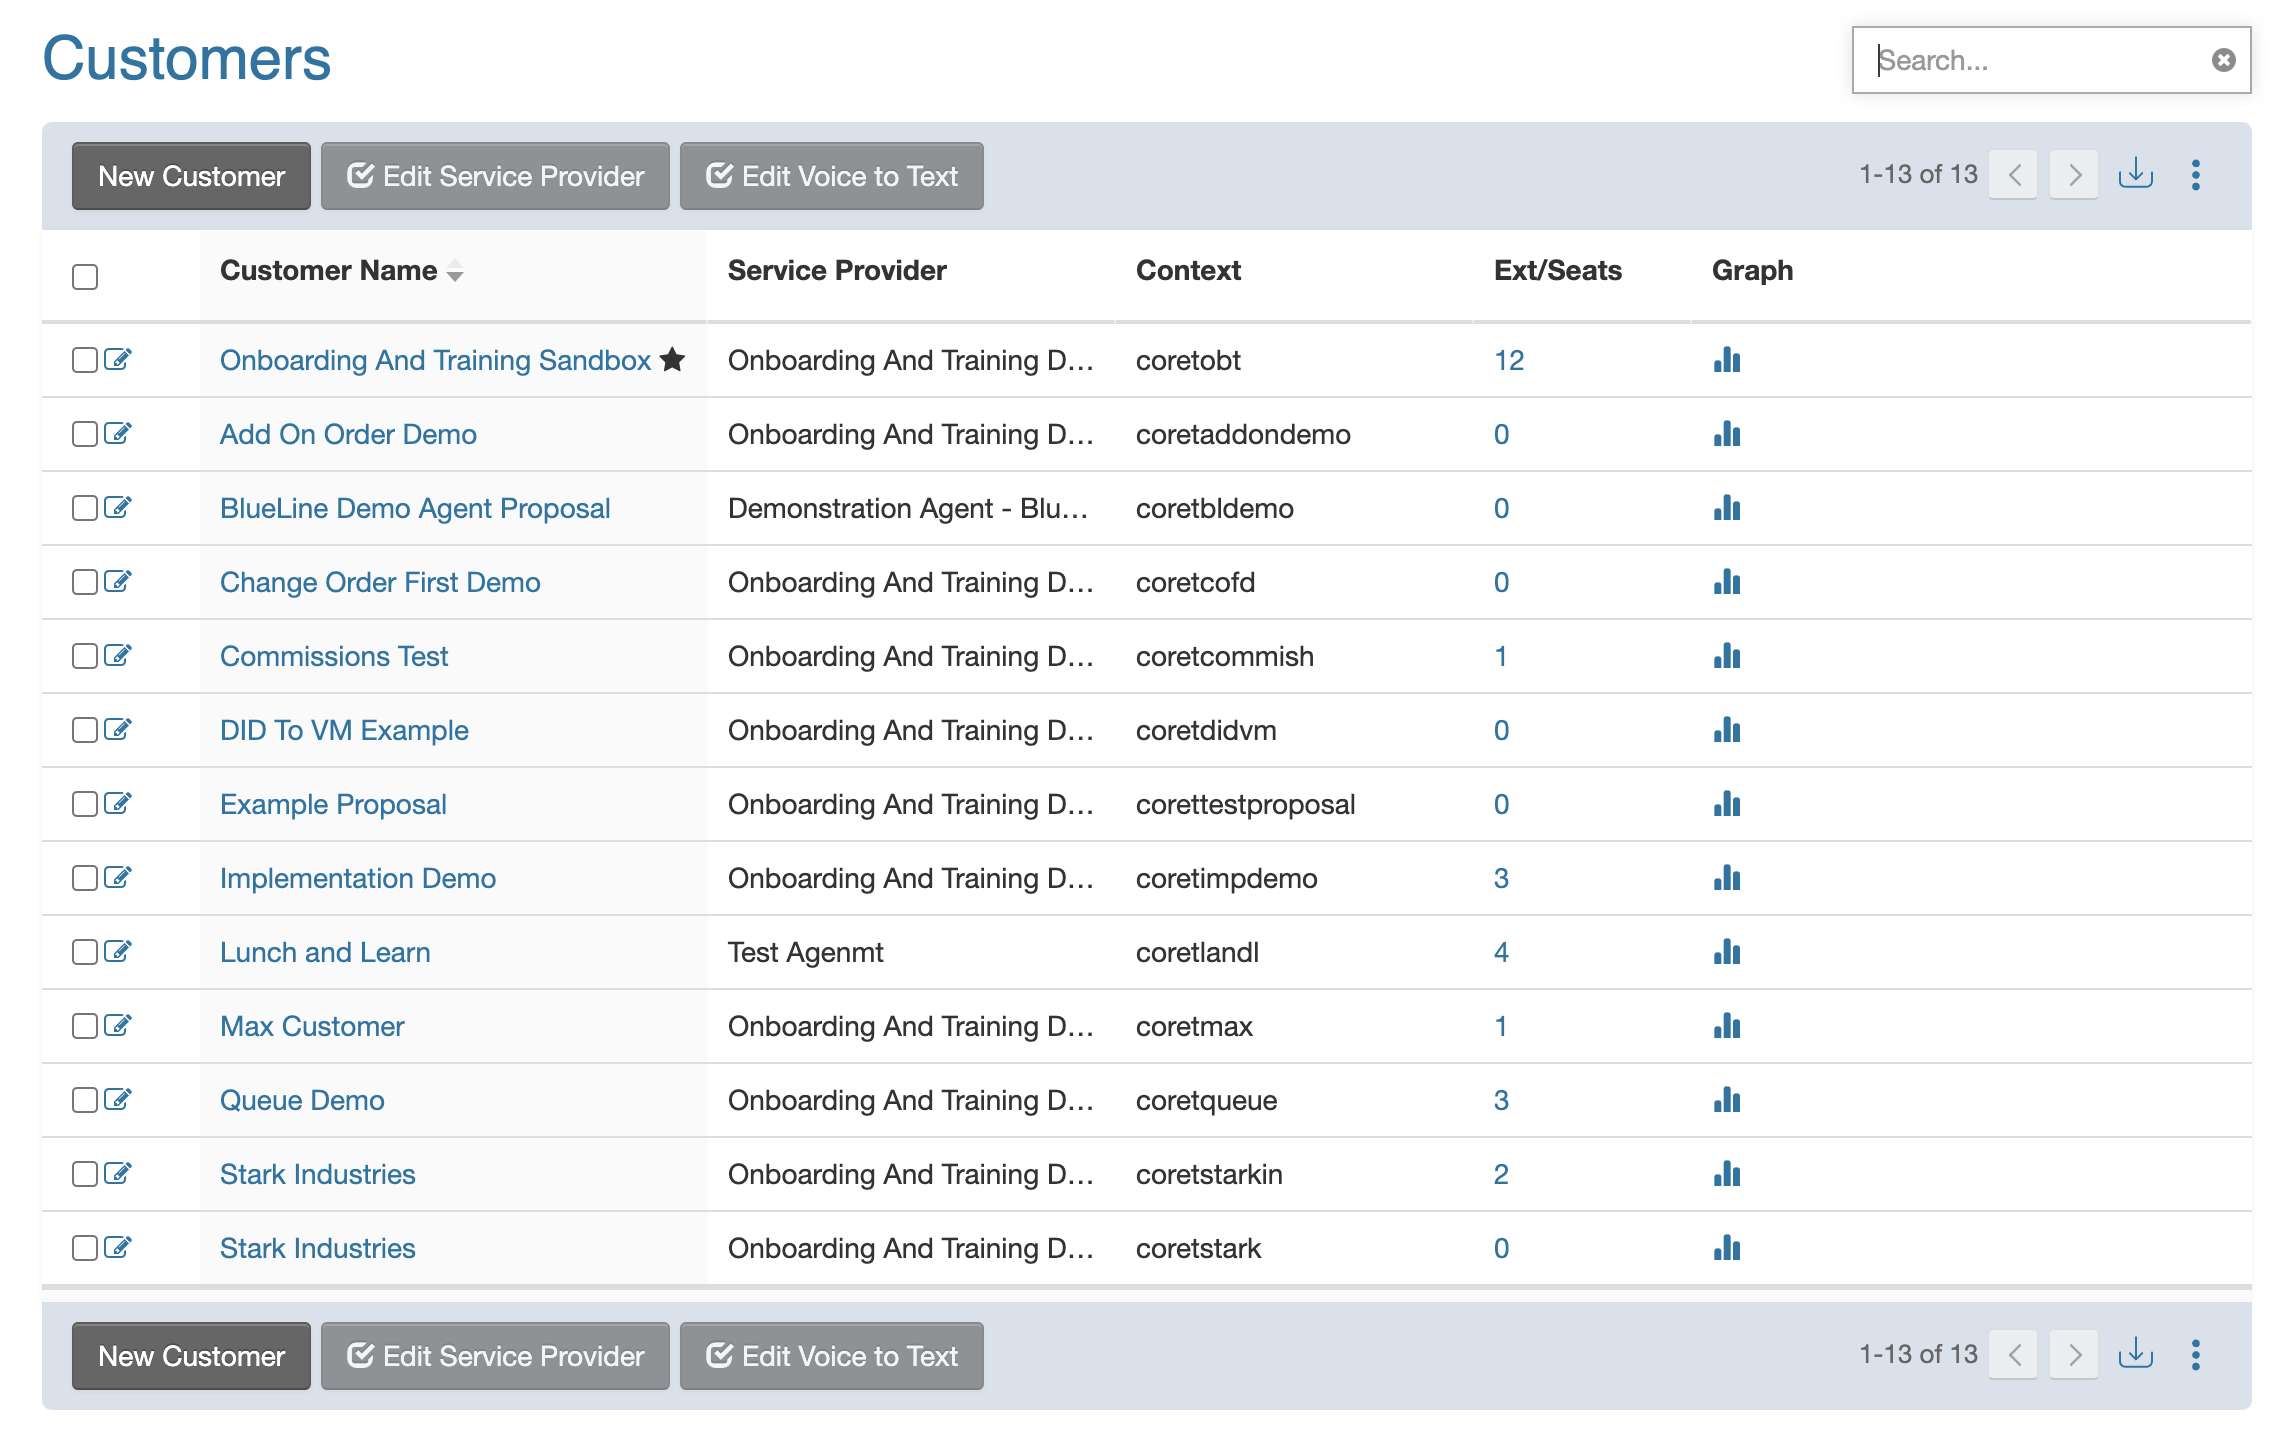Clear the search field with X icon
Viewport: 2270px width, 1434px height.
(x=2223, y=60)
